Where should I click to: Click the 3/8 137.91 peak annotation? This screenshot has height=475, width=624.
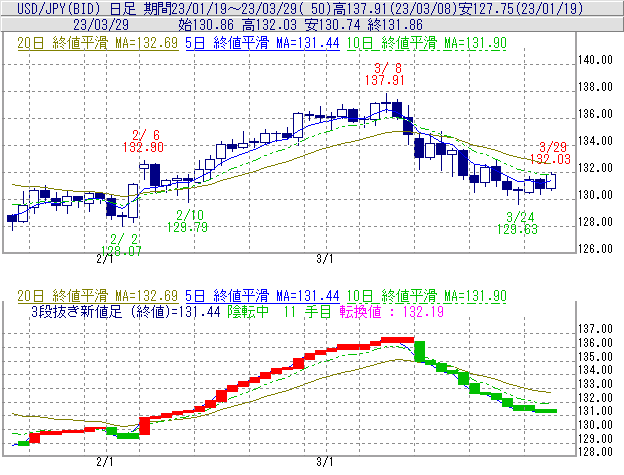pyautogui.click(x=385, y=74)
